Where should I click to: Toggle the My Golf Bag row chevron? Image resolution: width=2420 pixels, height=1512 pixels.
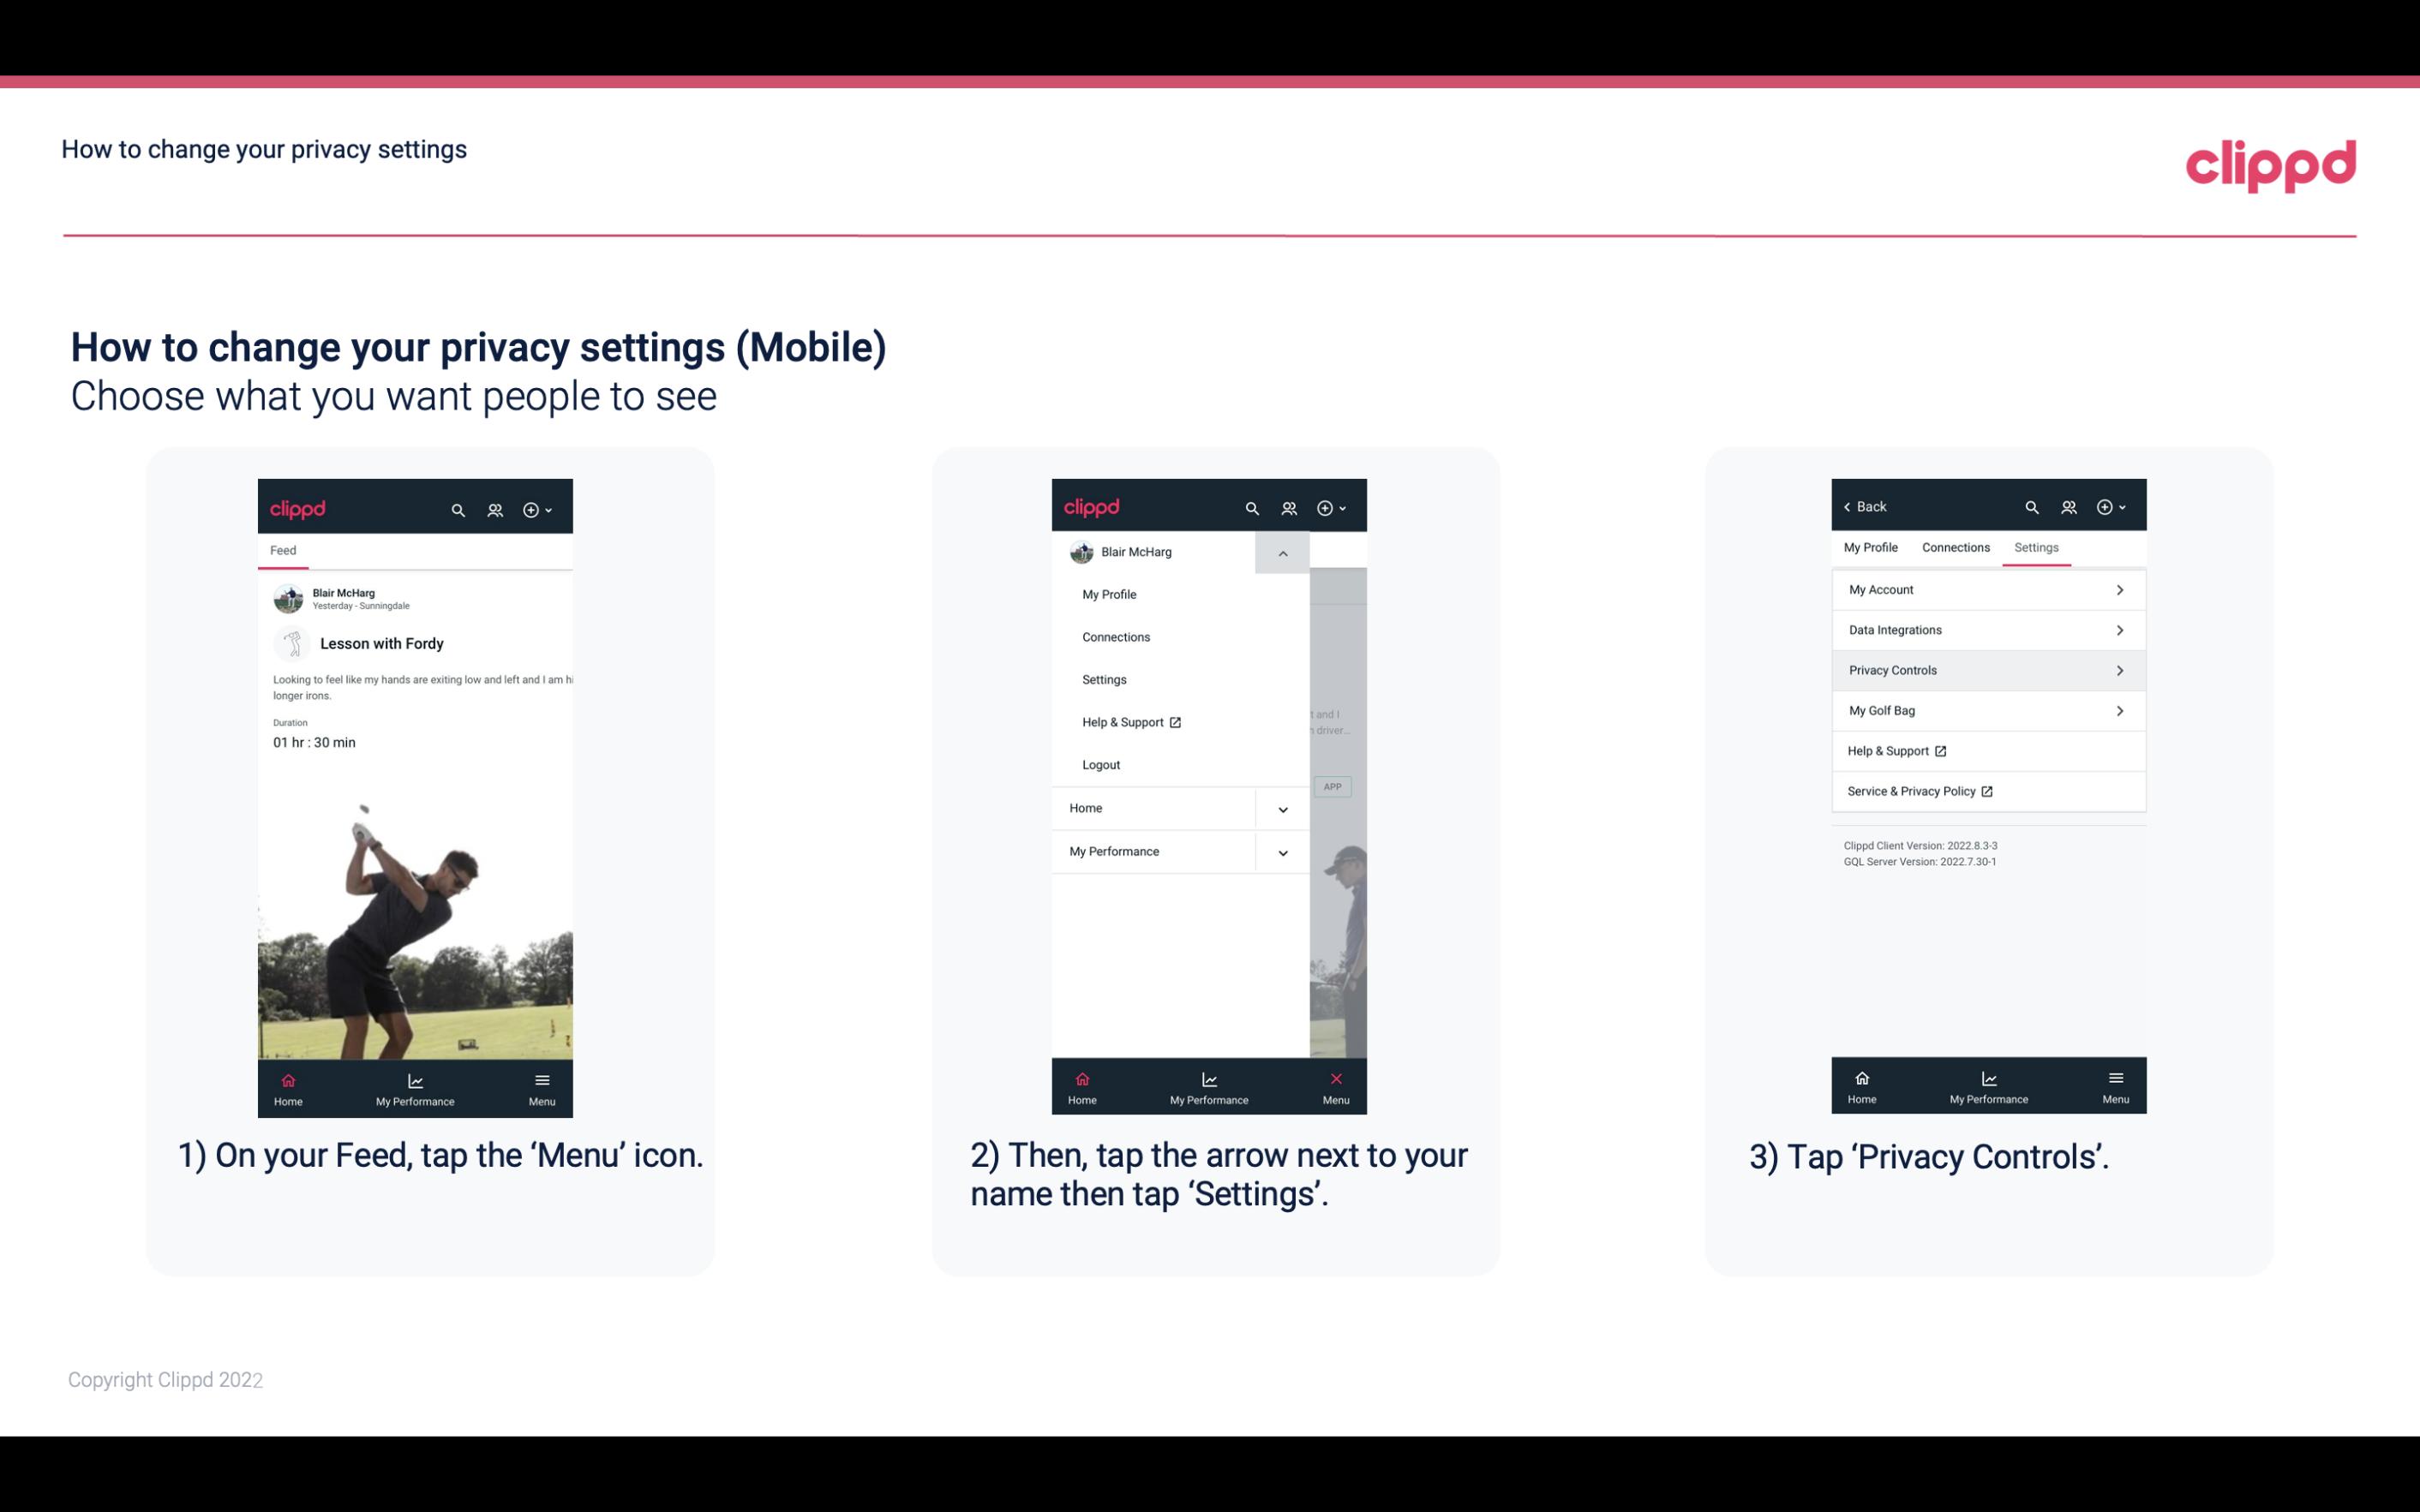coord(2122,711)
